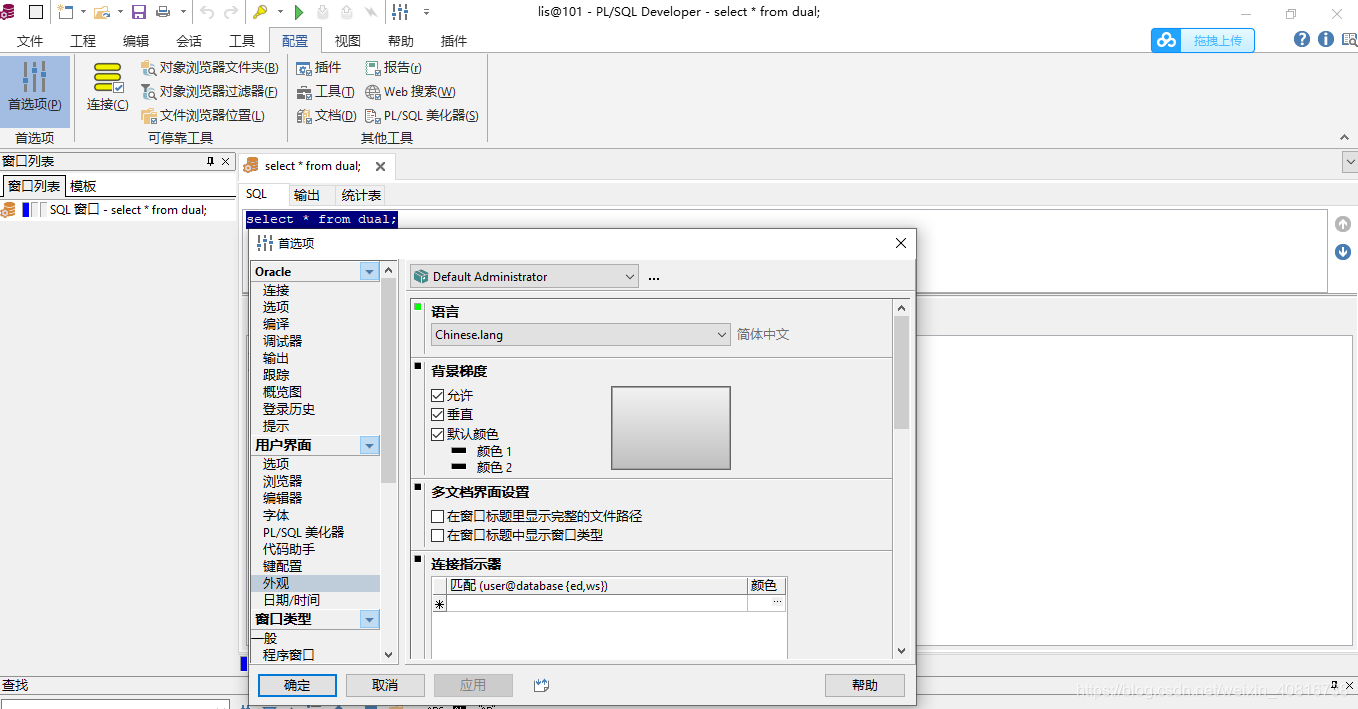Toggle the 垂直 checkbox
Screen dimensions: 1358x709
click(x=438, y=414)
